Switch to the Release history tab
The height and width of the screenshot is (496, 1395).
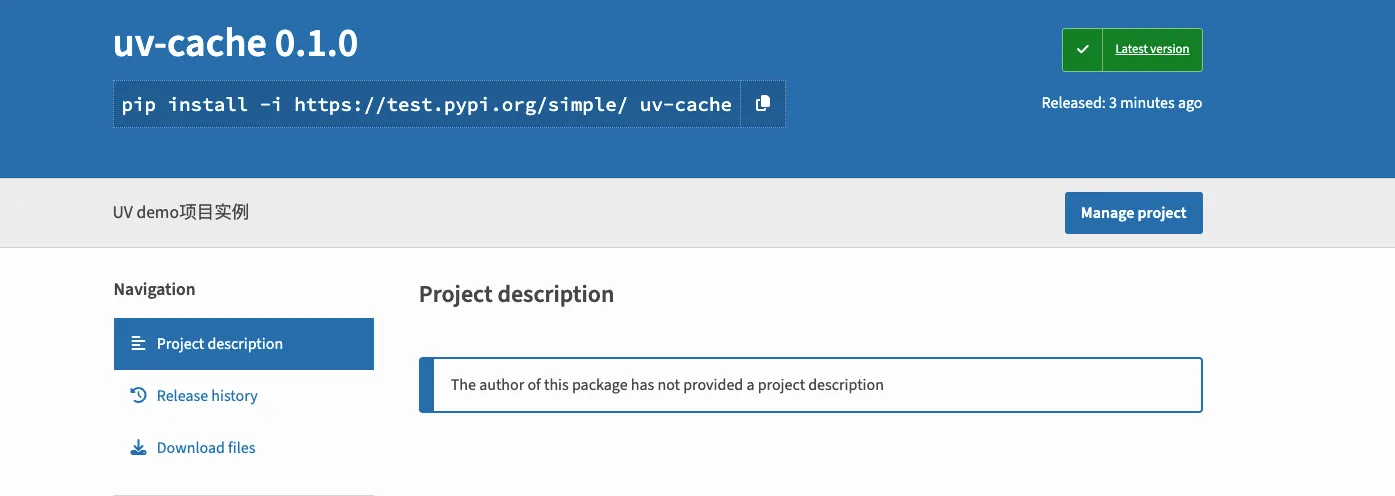click(x=207, y=396)
